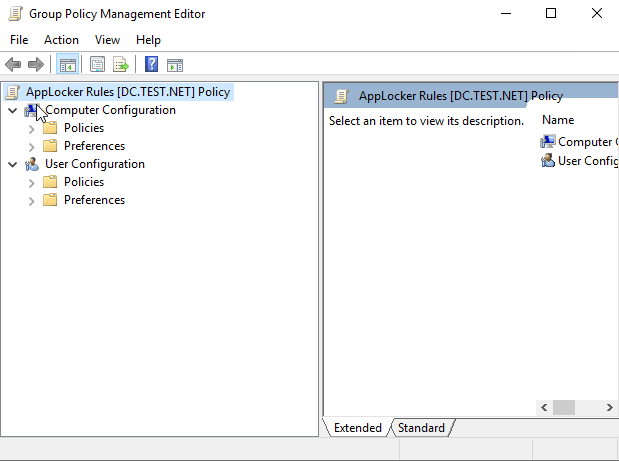Click the Forward arrow toolbar icon
The width and height of the screenshot is (619, 461).
click(36, 65)
